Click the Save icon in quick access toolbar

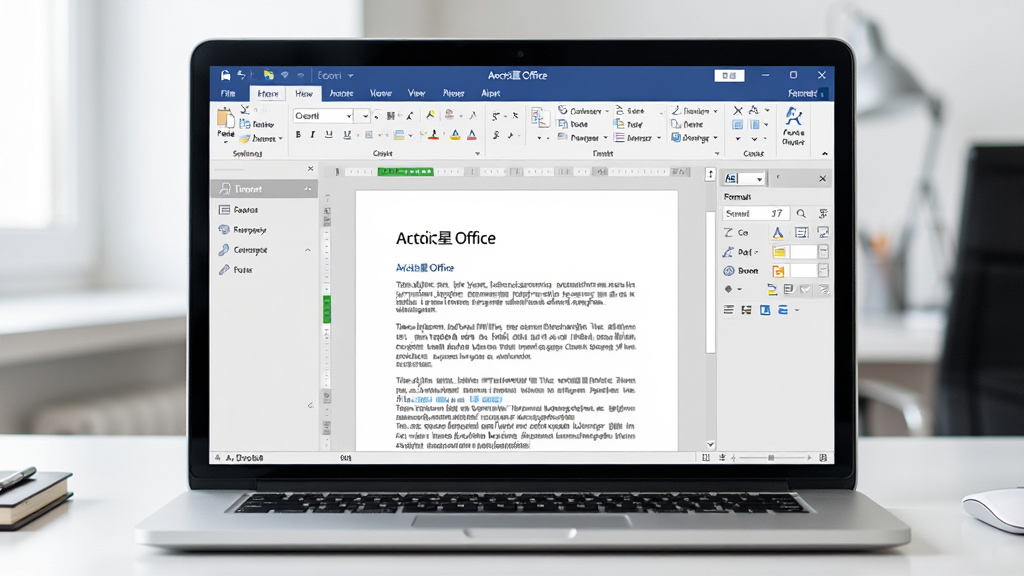225,75
